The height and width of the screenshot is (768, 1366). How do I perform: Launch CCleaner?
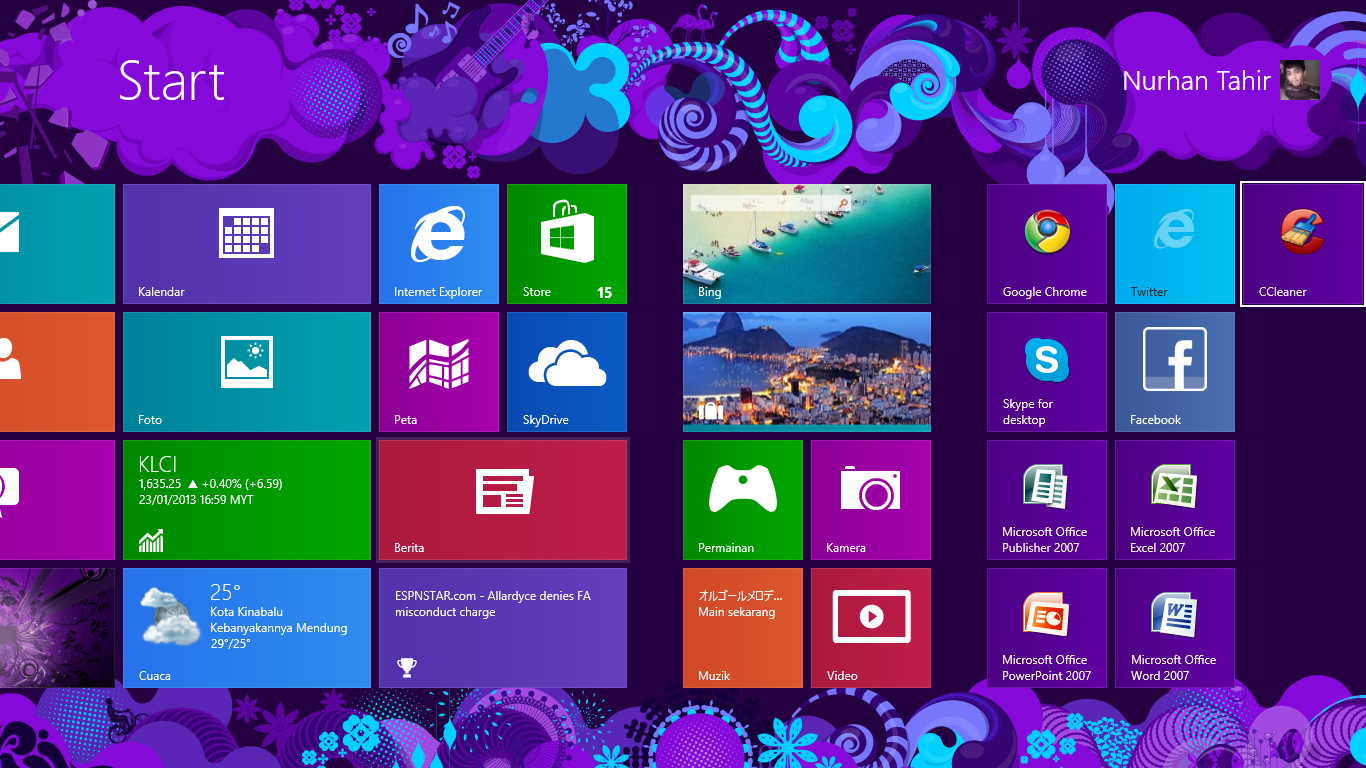(x=1303, y=244)
